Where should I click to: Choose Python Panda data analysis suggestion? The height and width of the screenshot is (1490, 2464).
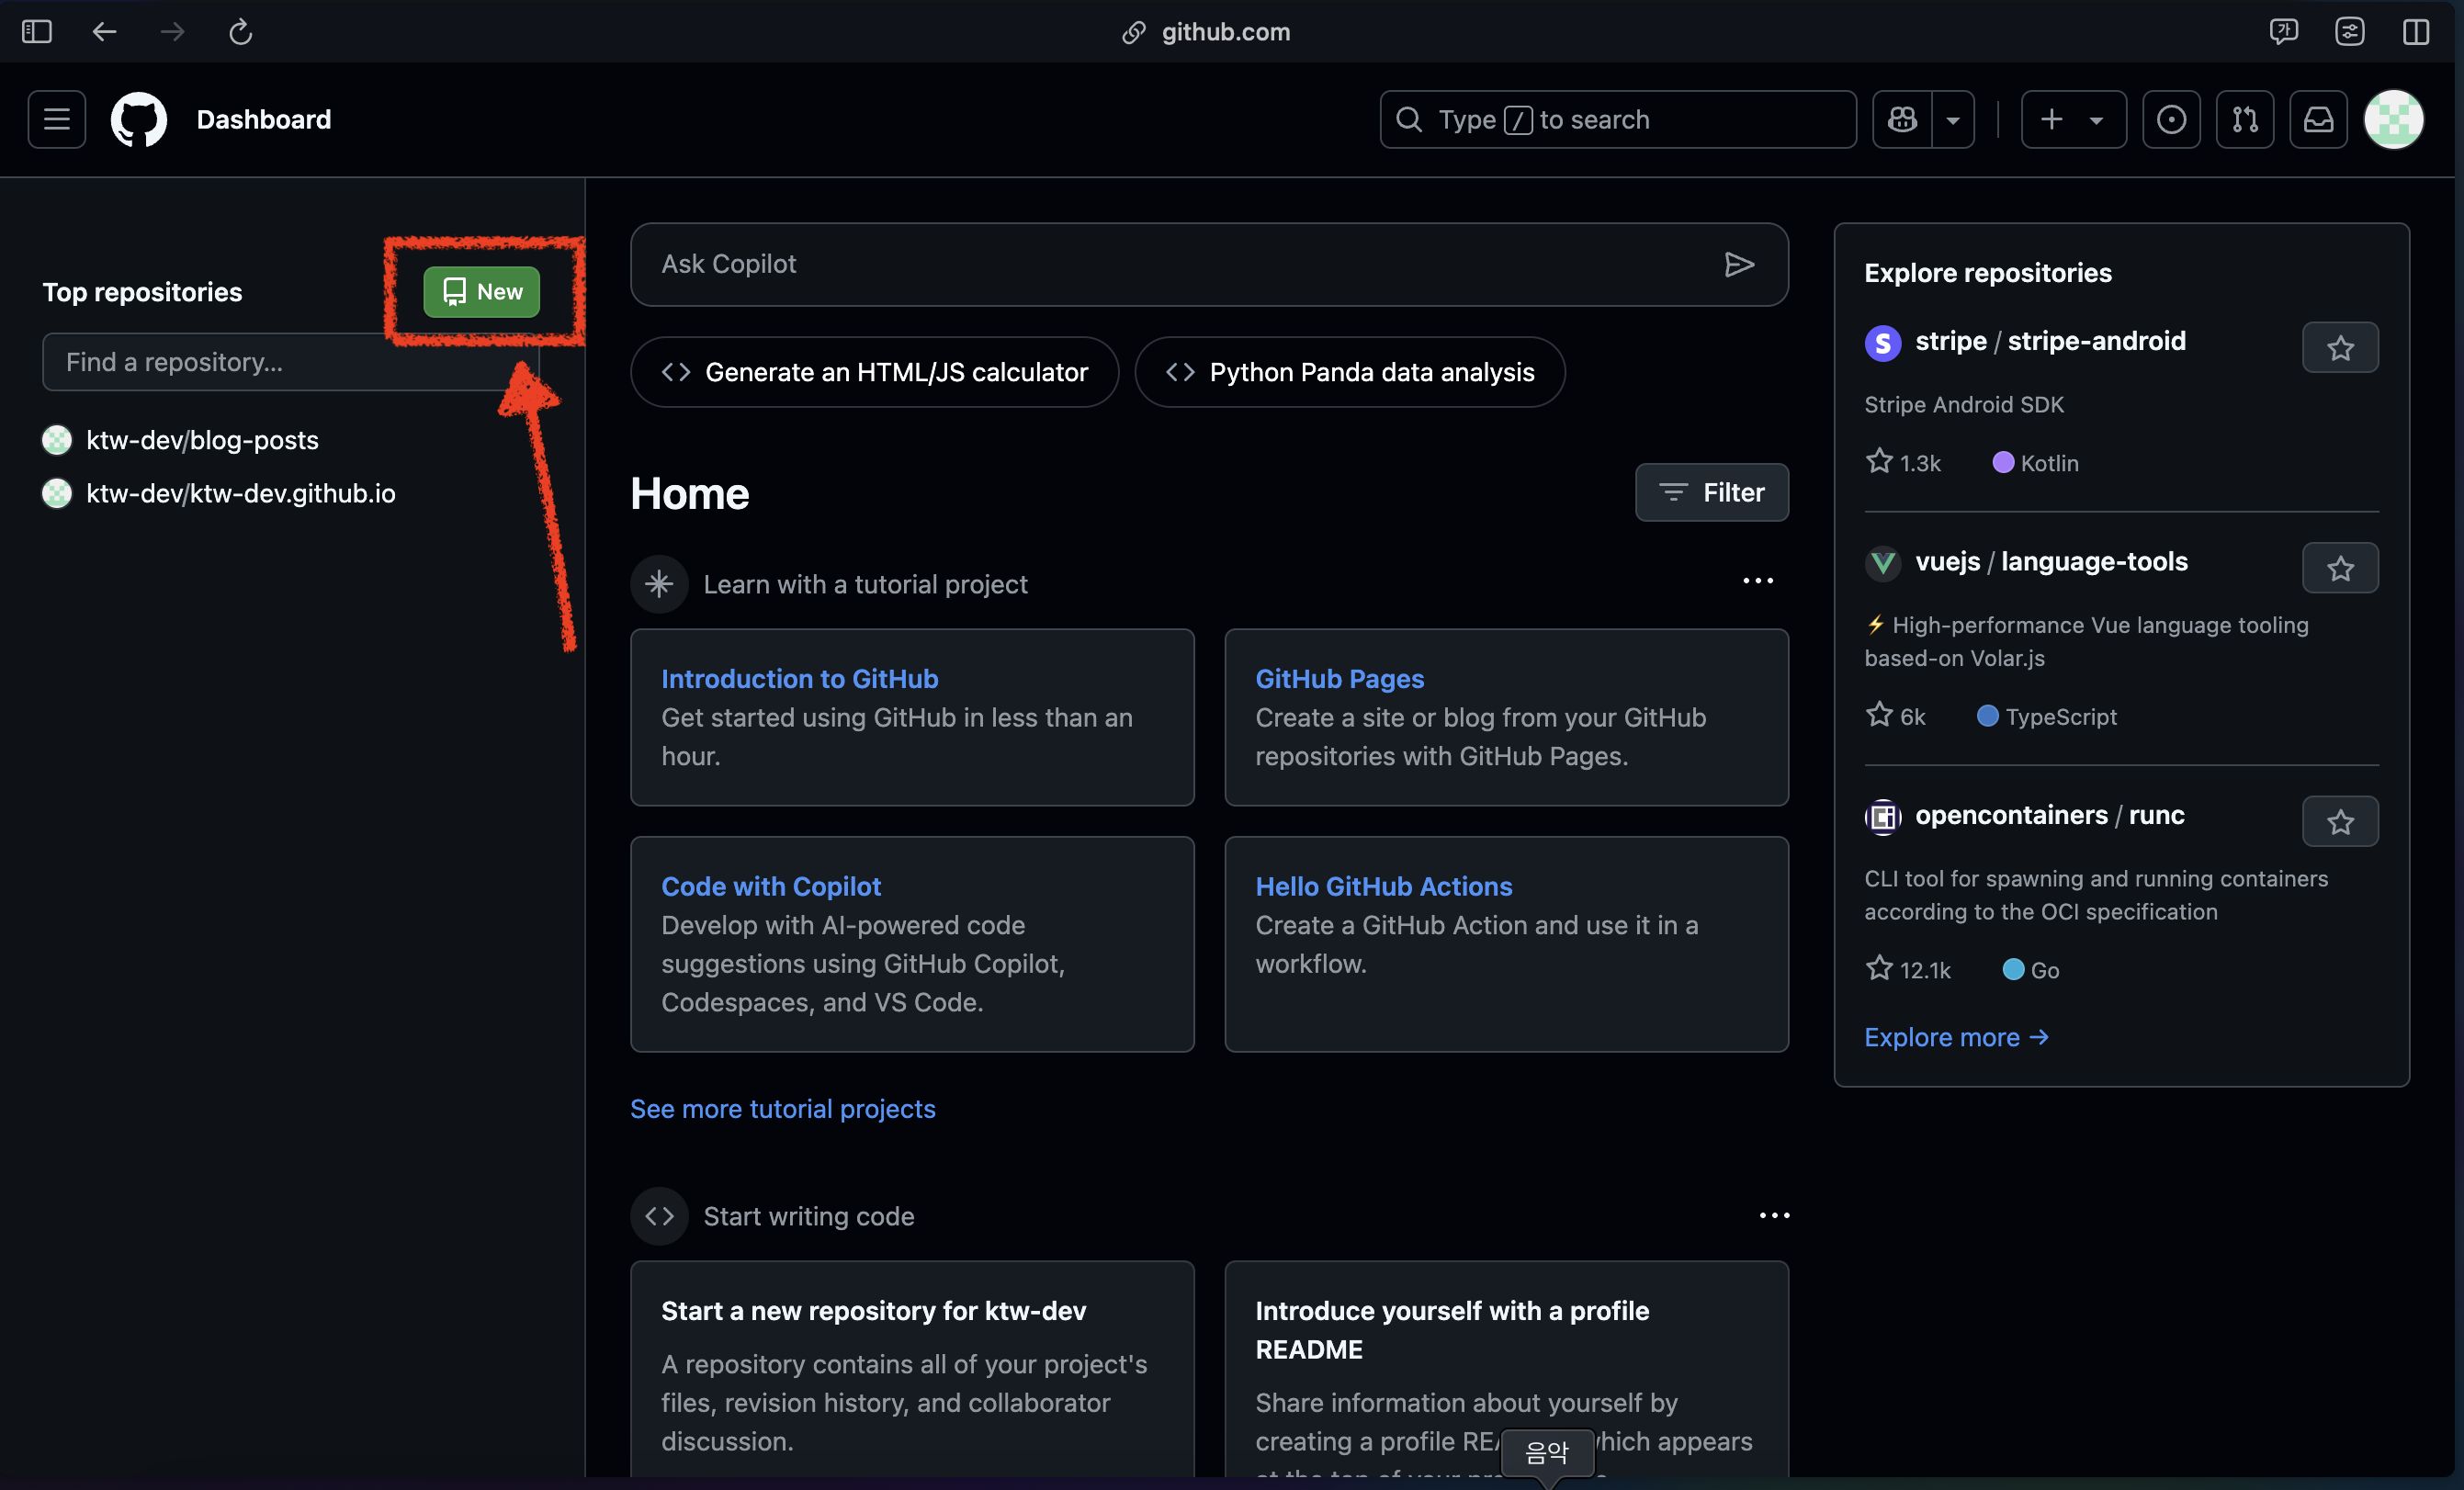(x=1349, y=372)
